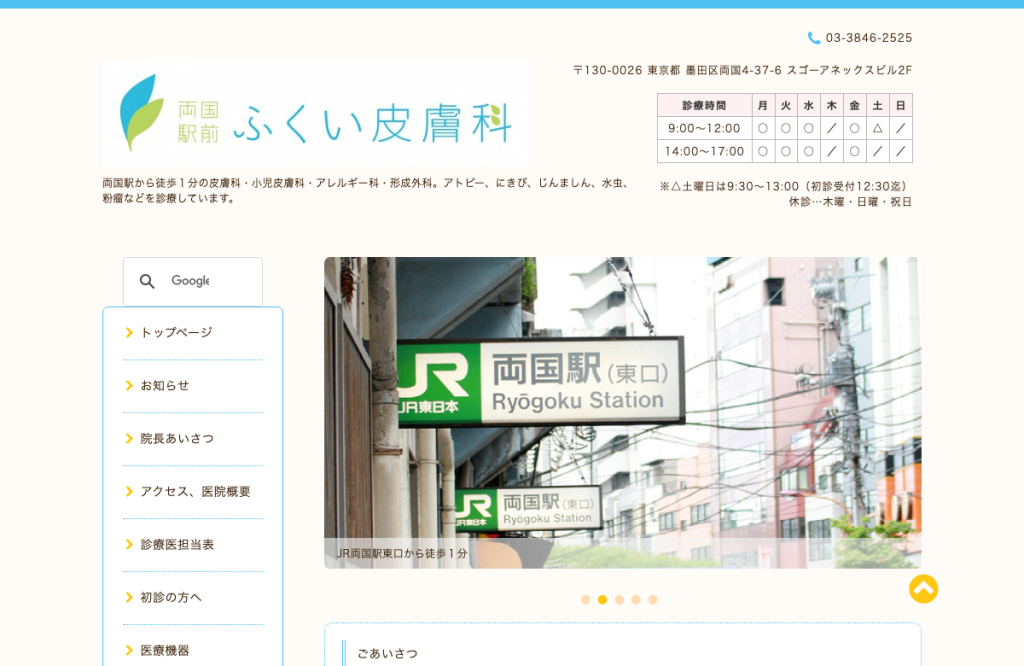The image size is (1024, 666).
Task: Click the arrow icon beside トップページ
Action: tap(129, 332)
